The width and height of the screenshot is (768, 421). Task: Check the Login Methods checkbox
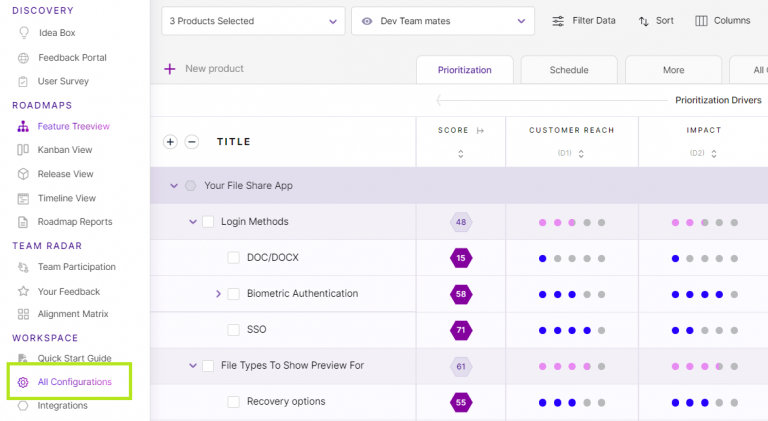208,222
